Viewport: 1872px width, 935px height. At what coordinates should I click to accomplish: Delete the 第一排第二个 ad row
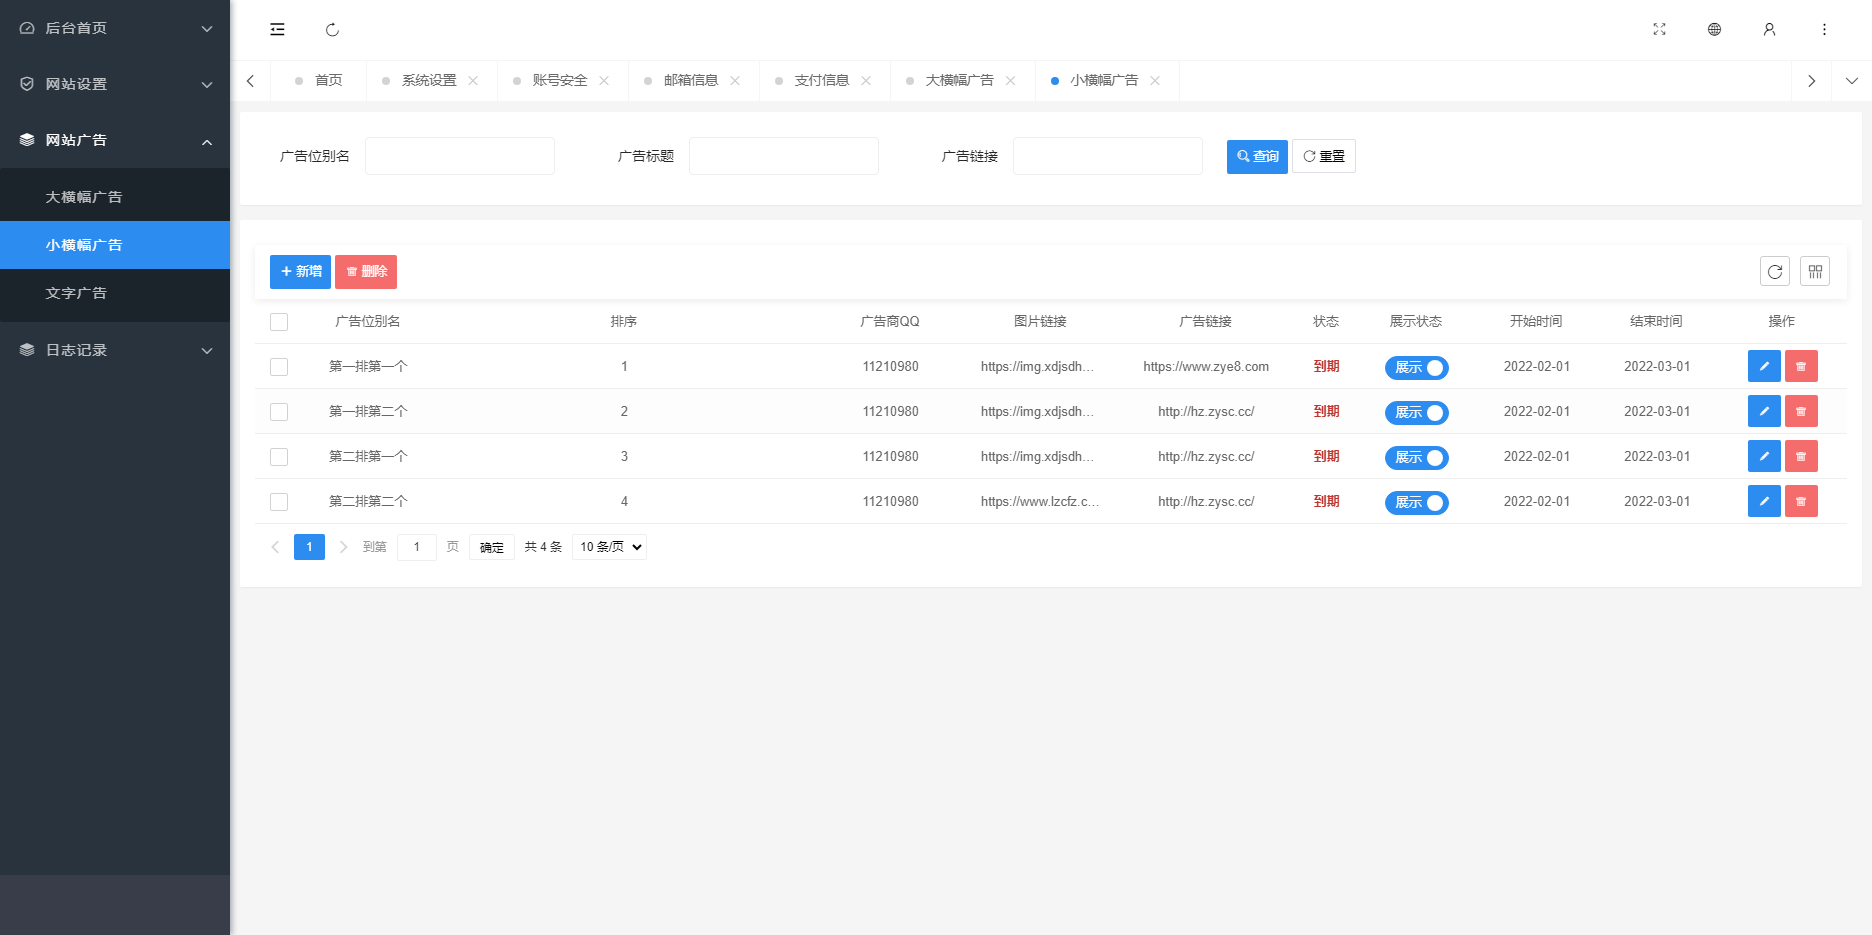[1801, 411]
